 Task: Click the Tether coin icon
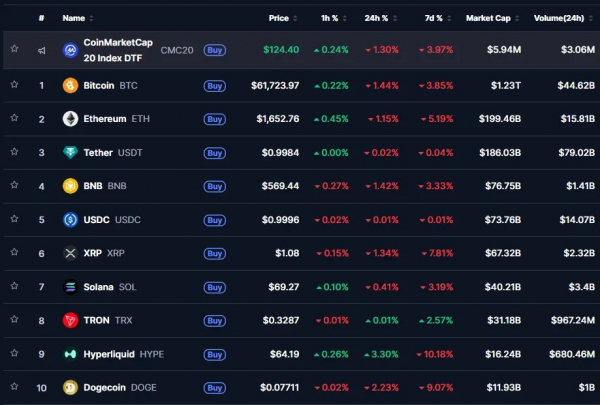70,152
